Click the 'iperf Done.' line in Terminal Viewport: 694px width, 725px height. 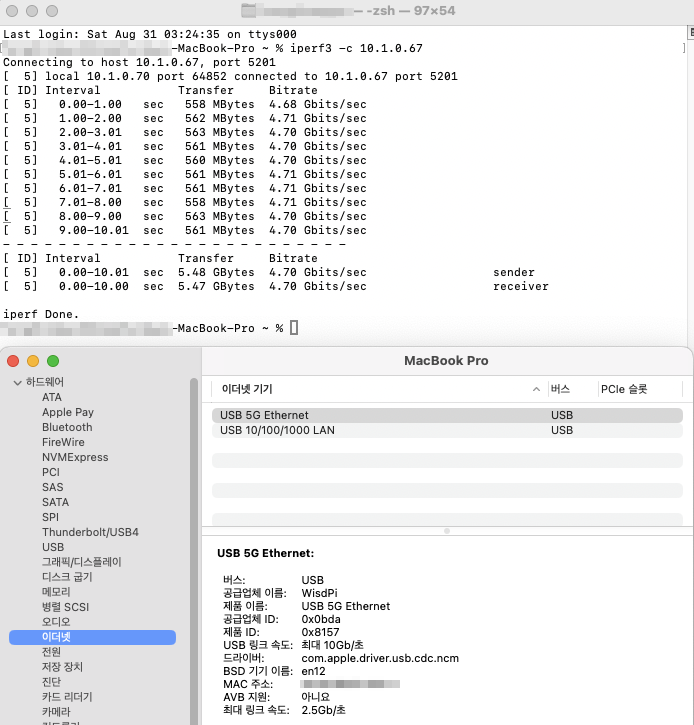pos(41,314)
